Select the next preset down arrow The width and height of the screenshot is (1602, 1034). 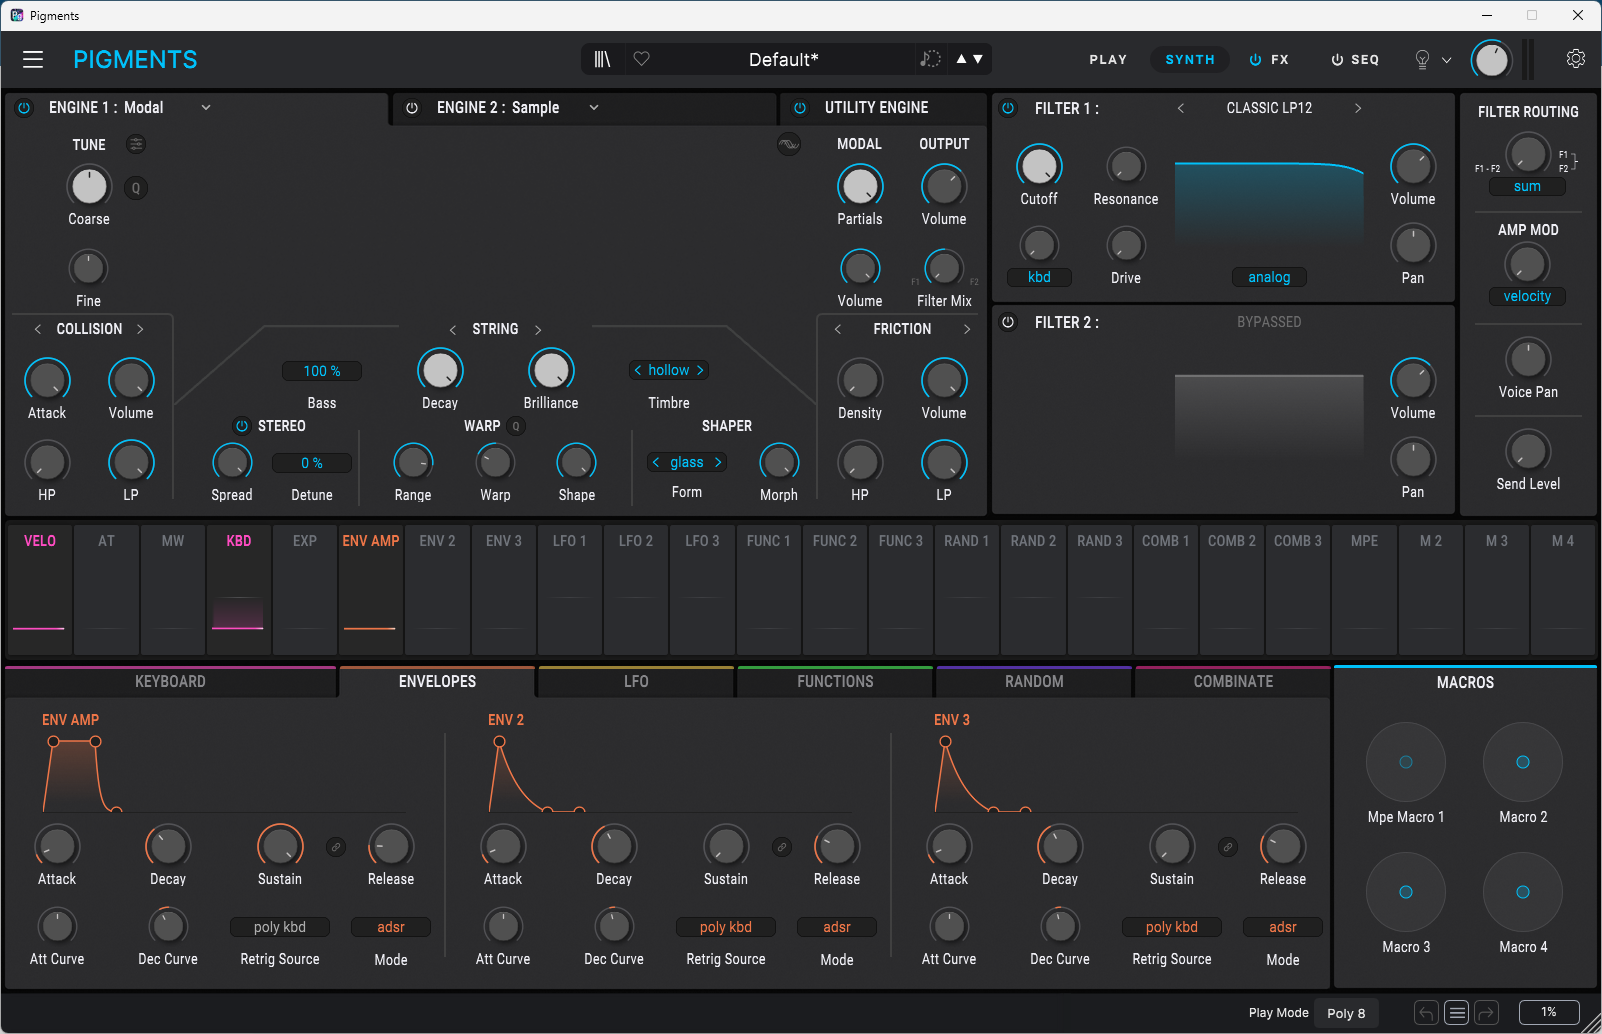[x=978, y=59]
